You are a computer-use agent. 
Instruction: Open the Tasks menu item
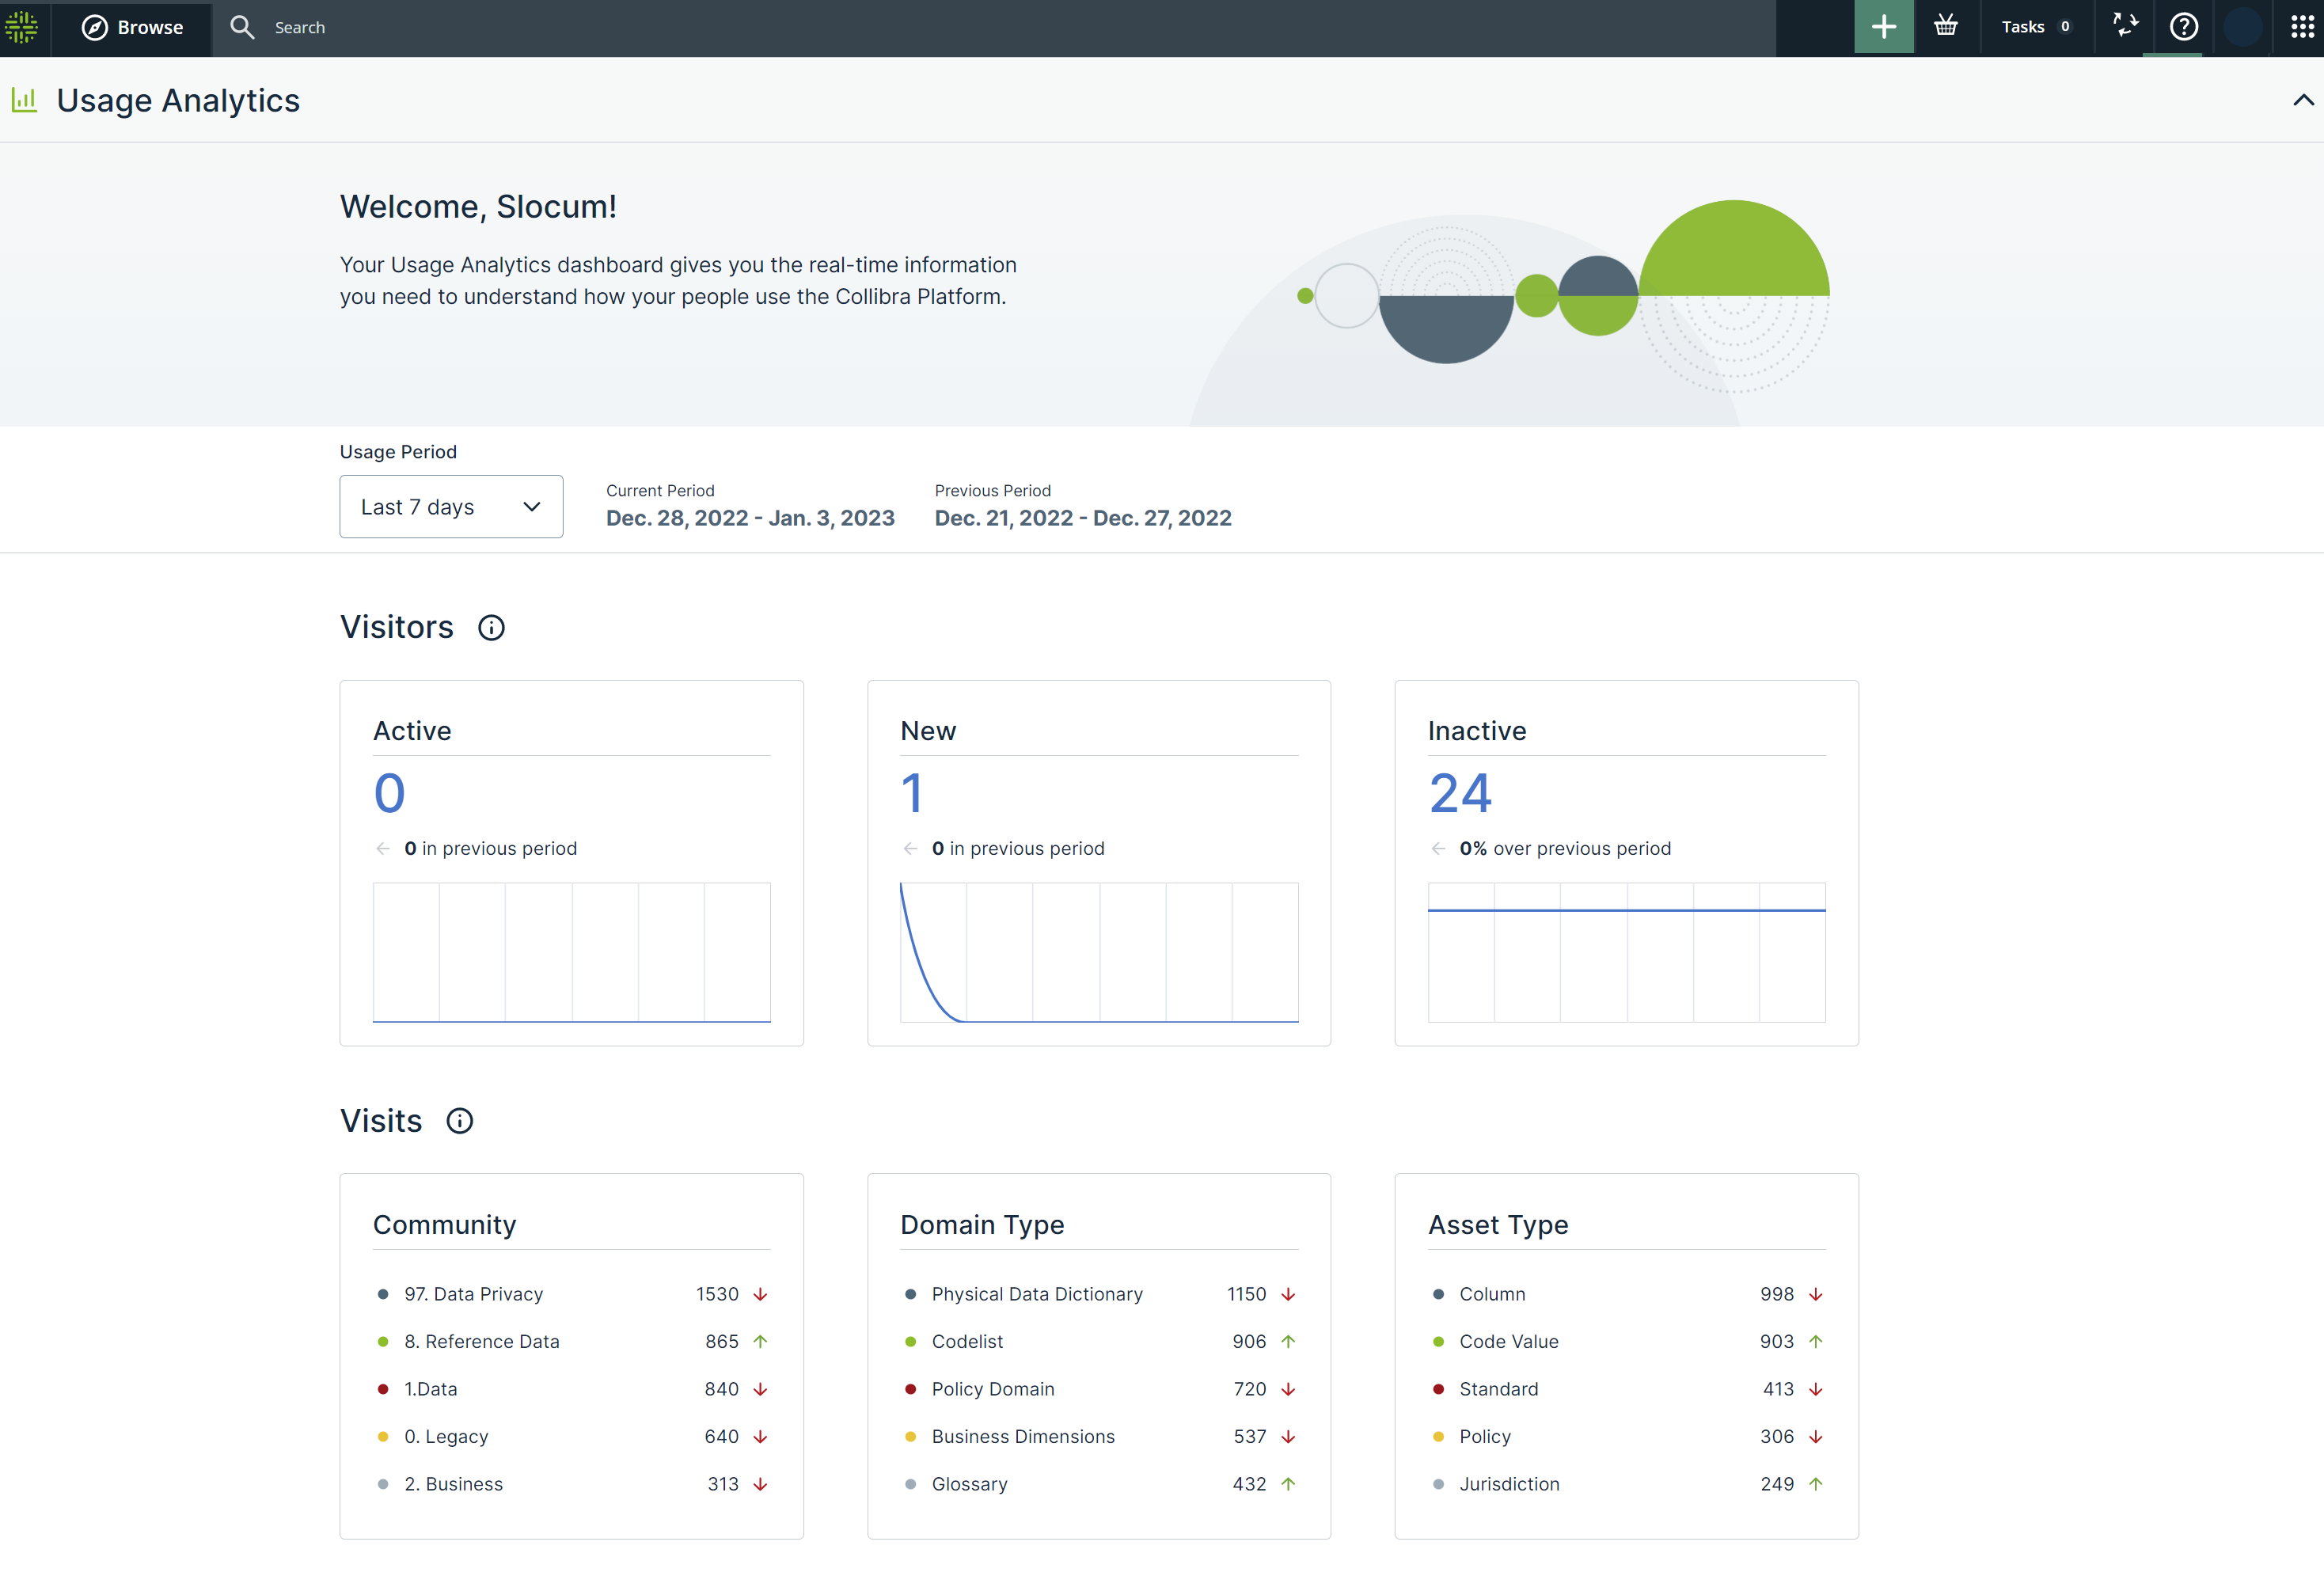(x=2036, y=27)
